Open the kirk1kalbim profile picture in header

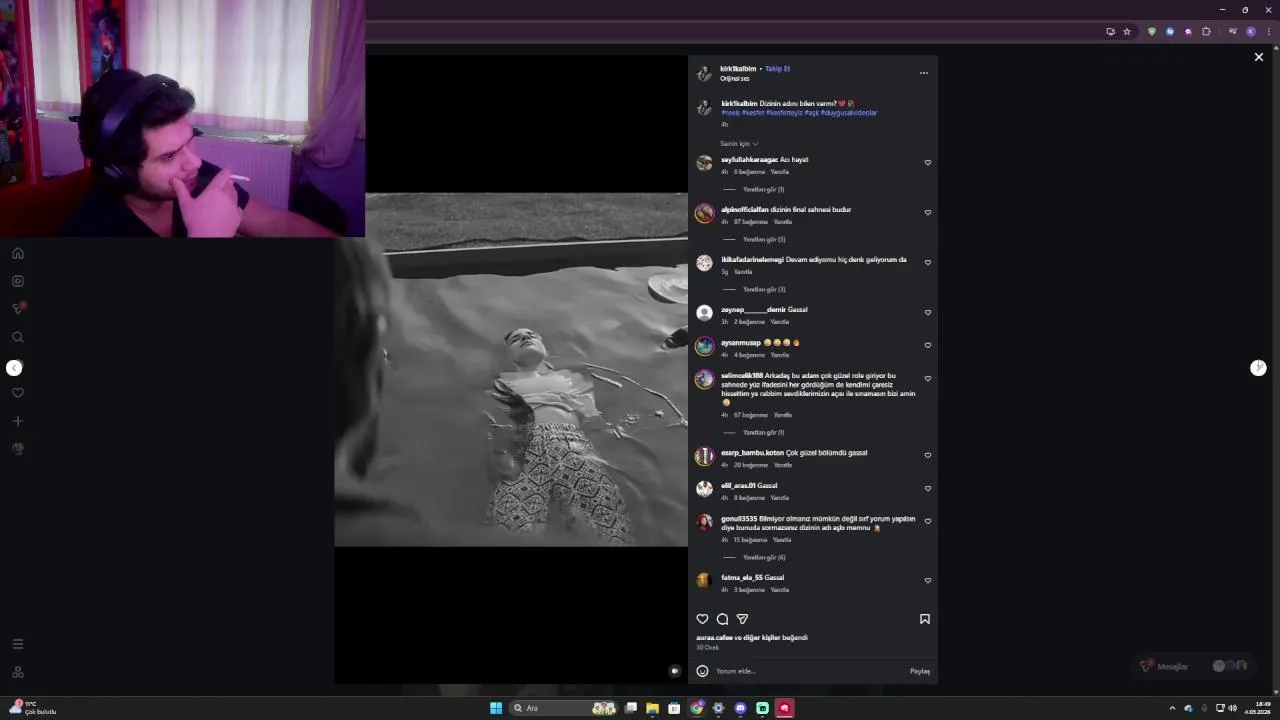pos(704,73)
